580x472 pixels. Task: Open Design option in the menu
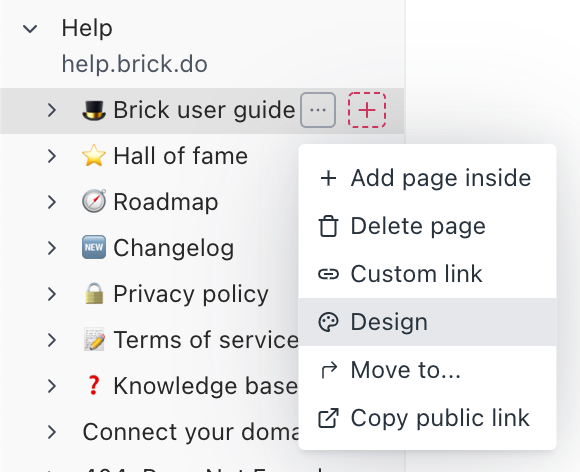point(427,322)
